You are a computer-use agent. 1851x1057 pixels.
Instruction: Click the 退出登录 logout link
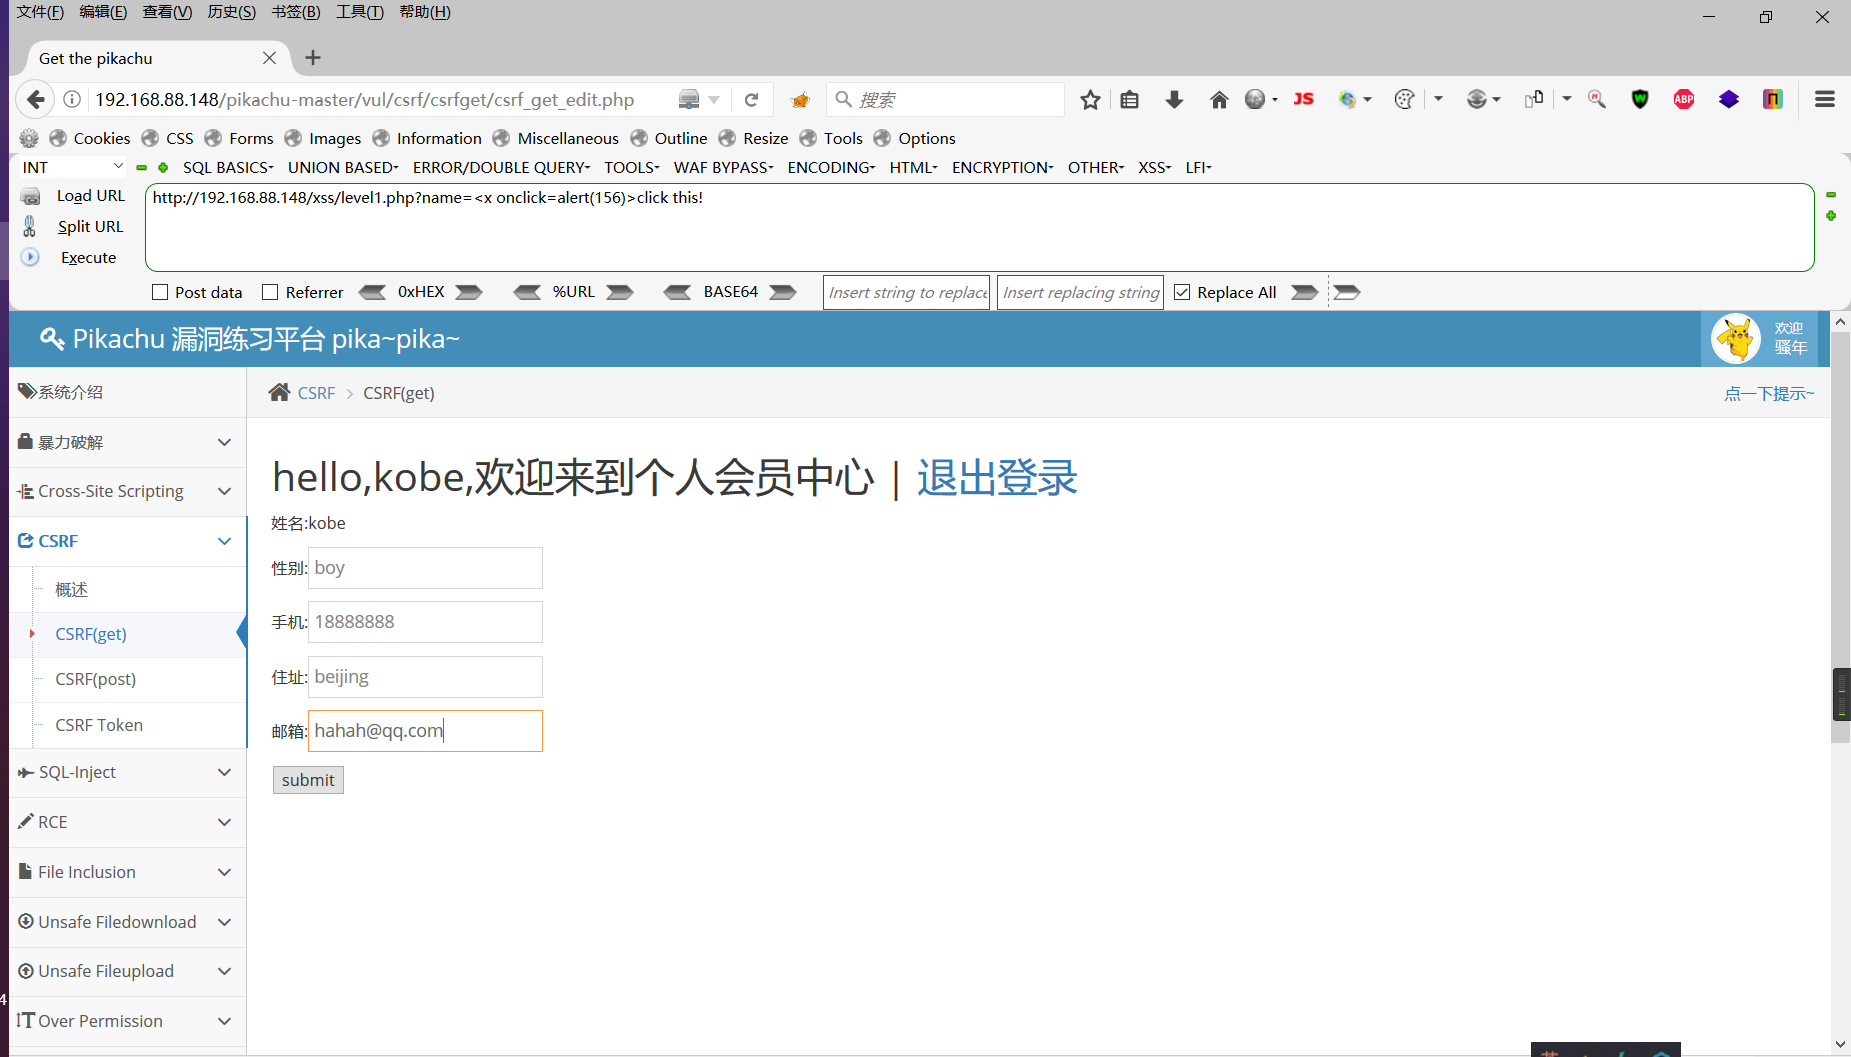[996, 478]
